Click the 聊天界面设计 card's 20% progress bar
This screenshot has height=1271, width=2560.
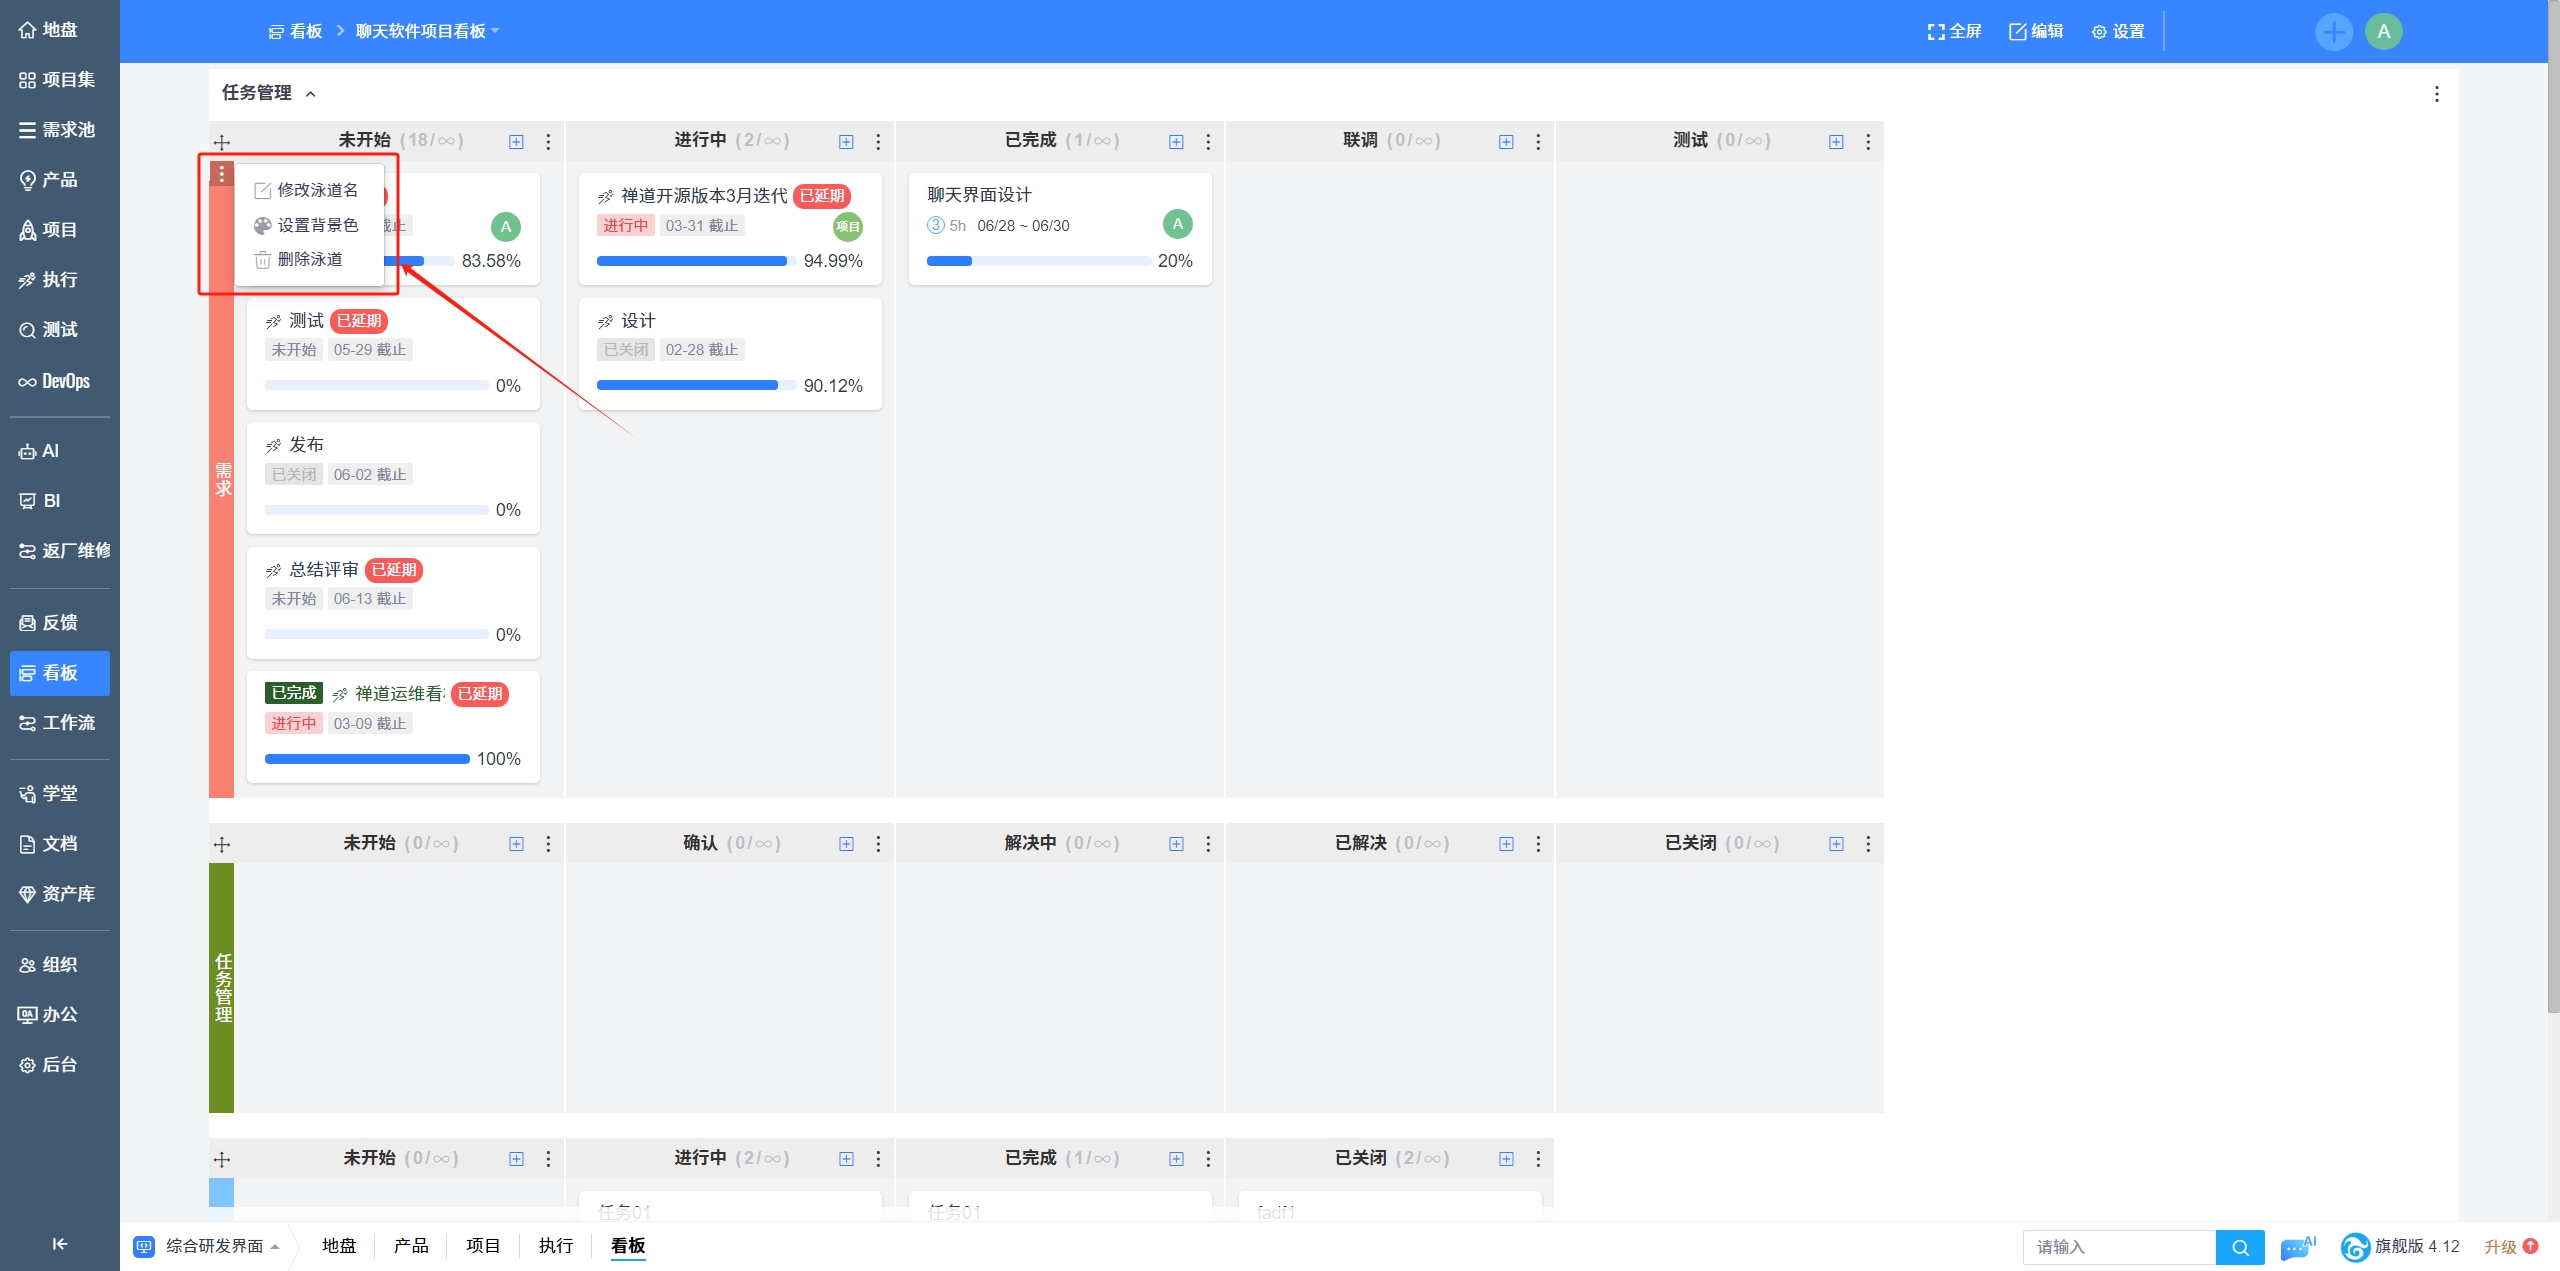[1038, 261]
